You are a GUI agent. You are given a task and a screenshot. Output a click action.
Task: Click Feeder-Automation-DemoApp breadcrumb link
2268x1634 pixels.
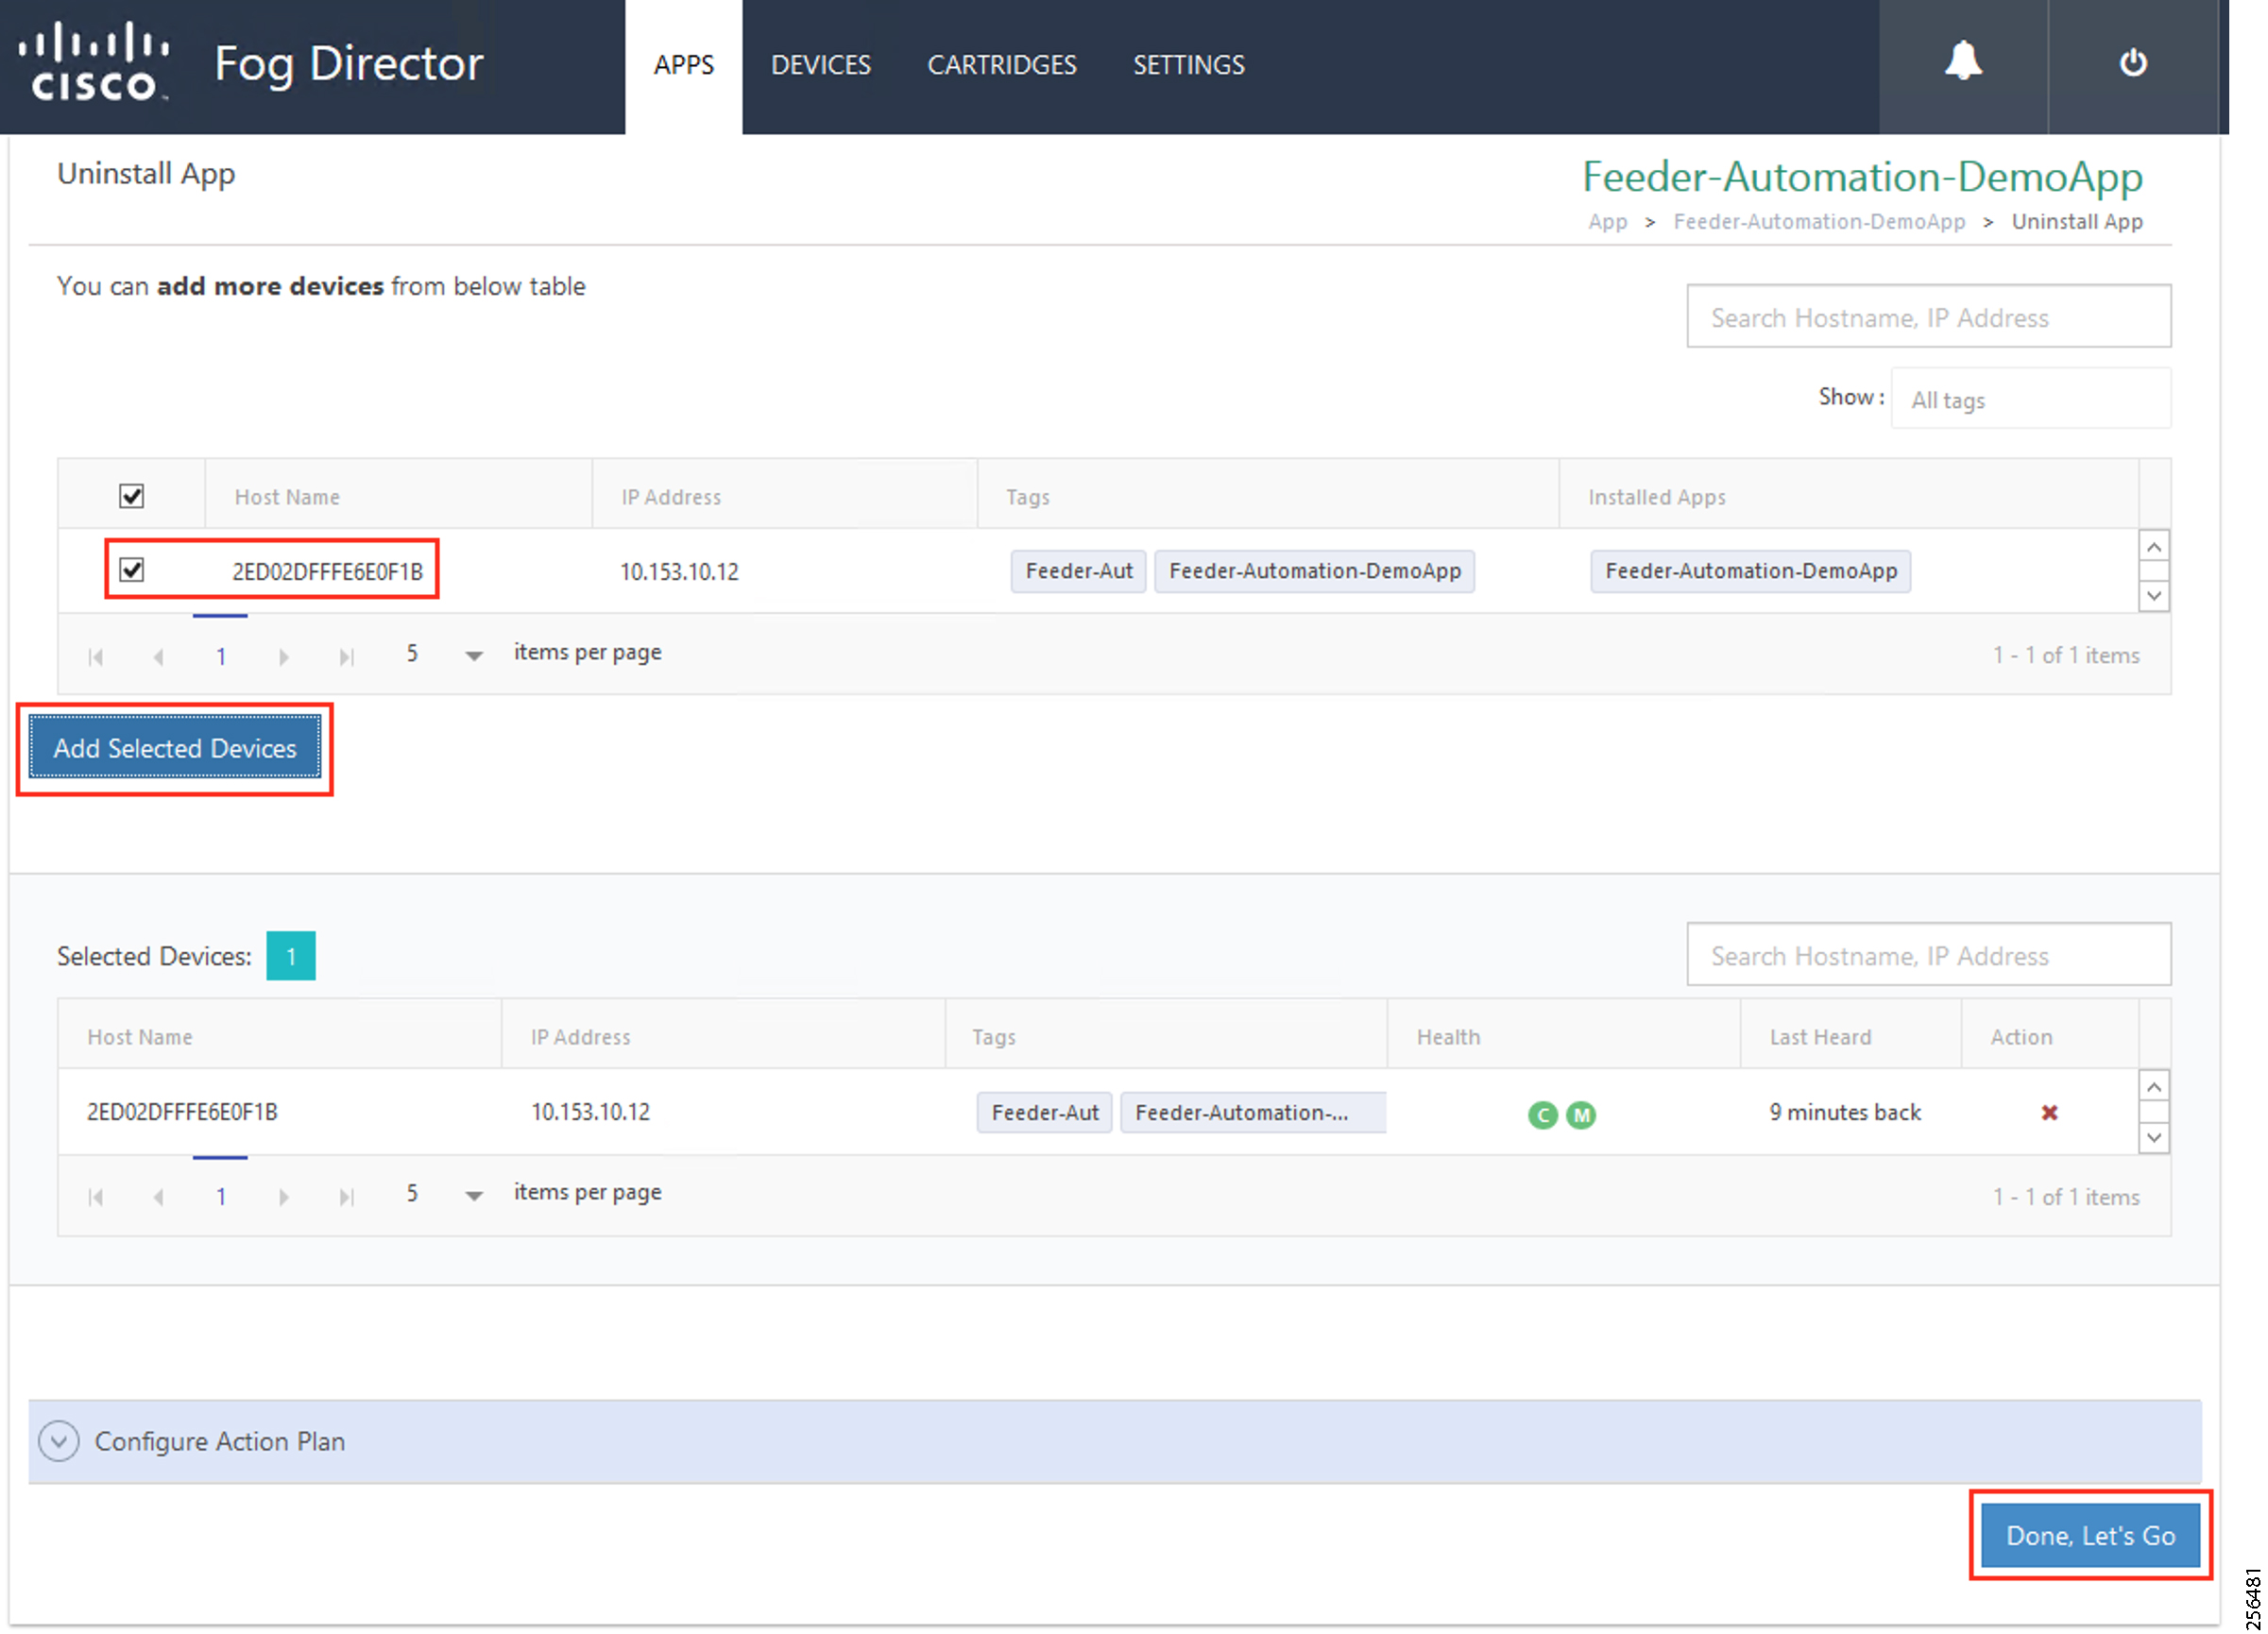[1819, 221]
